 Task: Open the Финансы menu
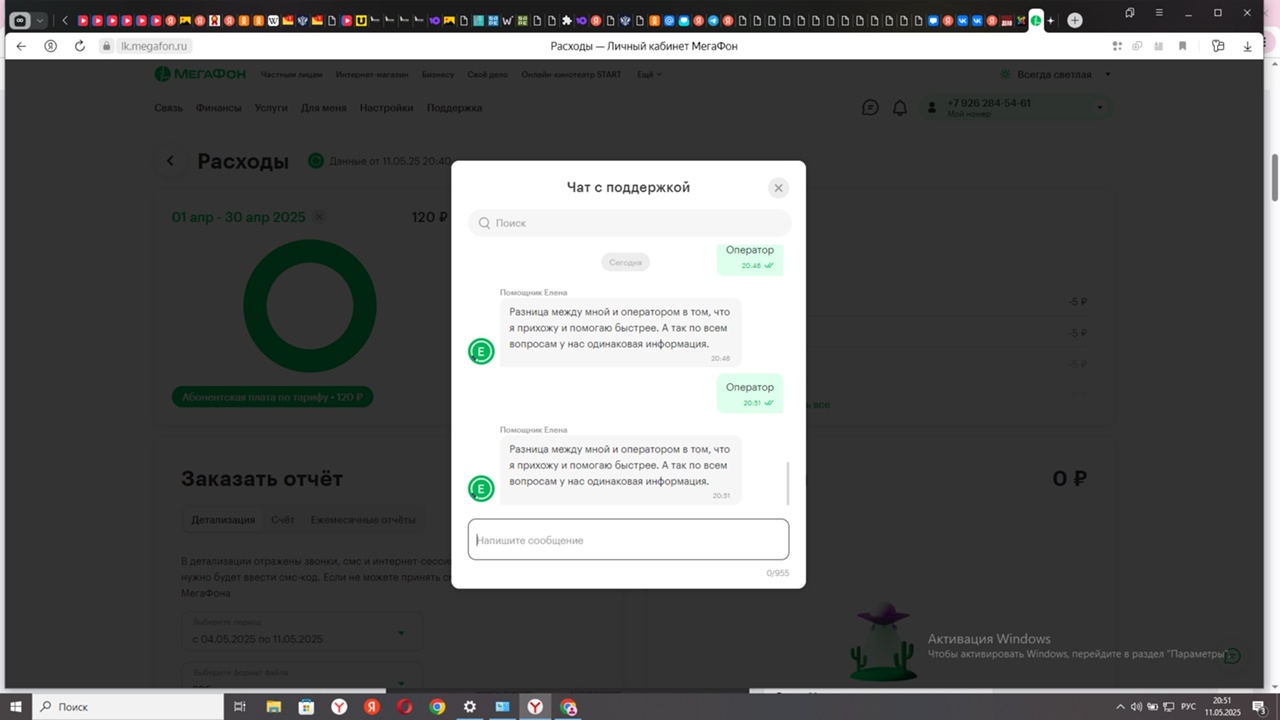tap(218, 108)
